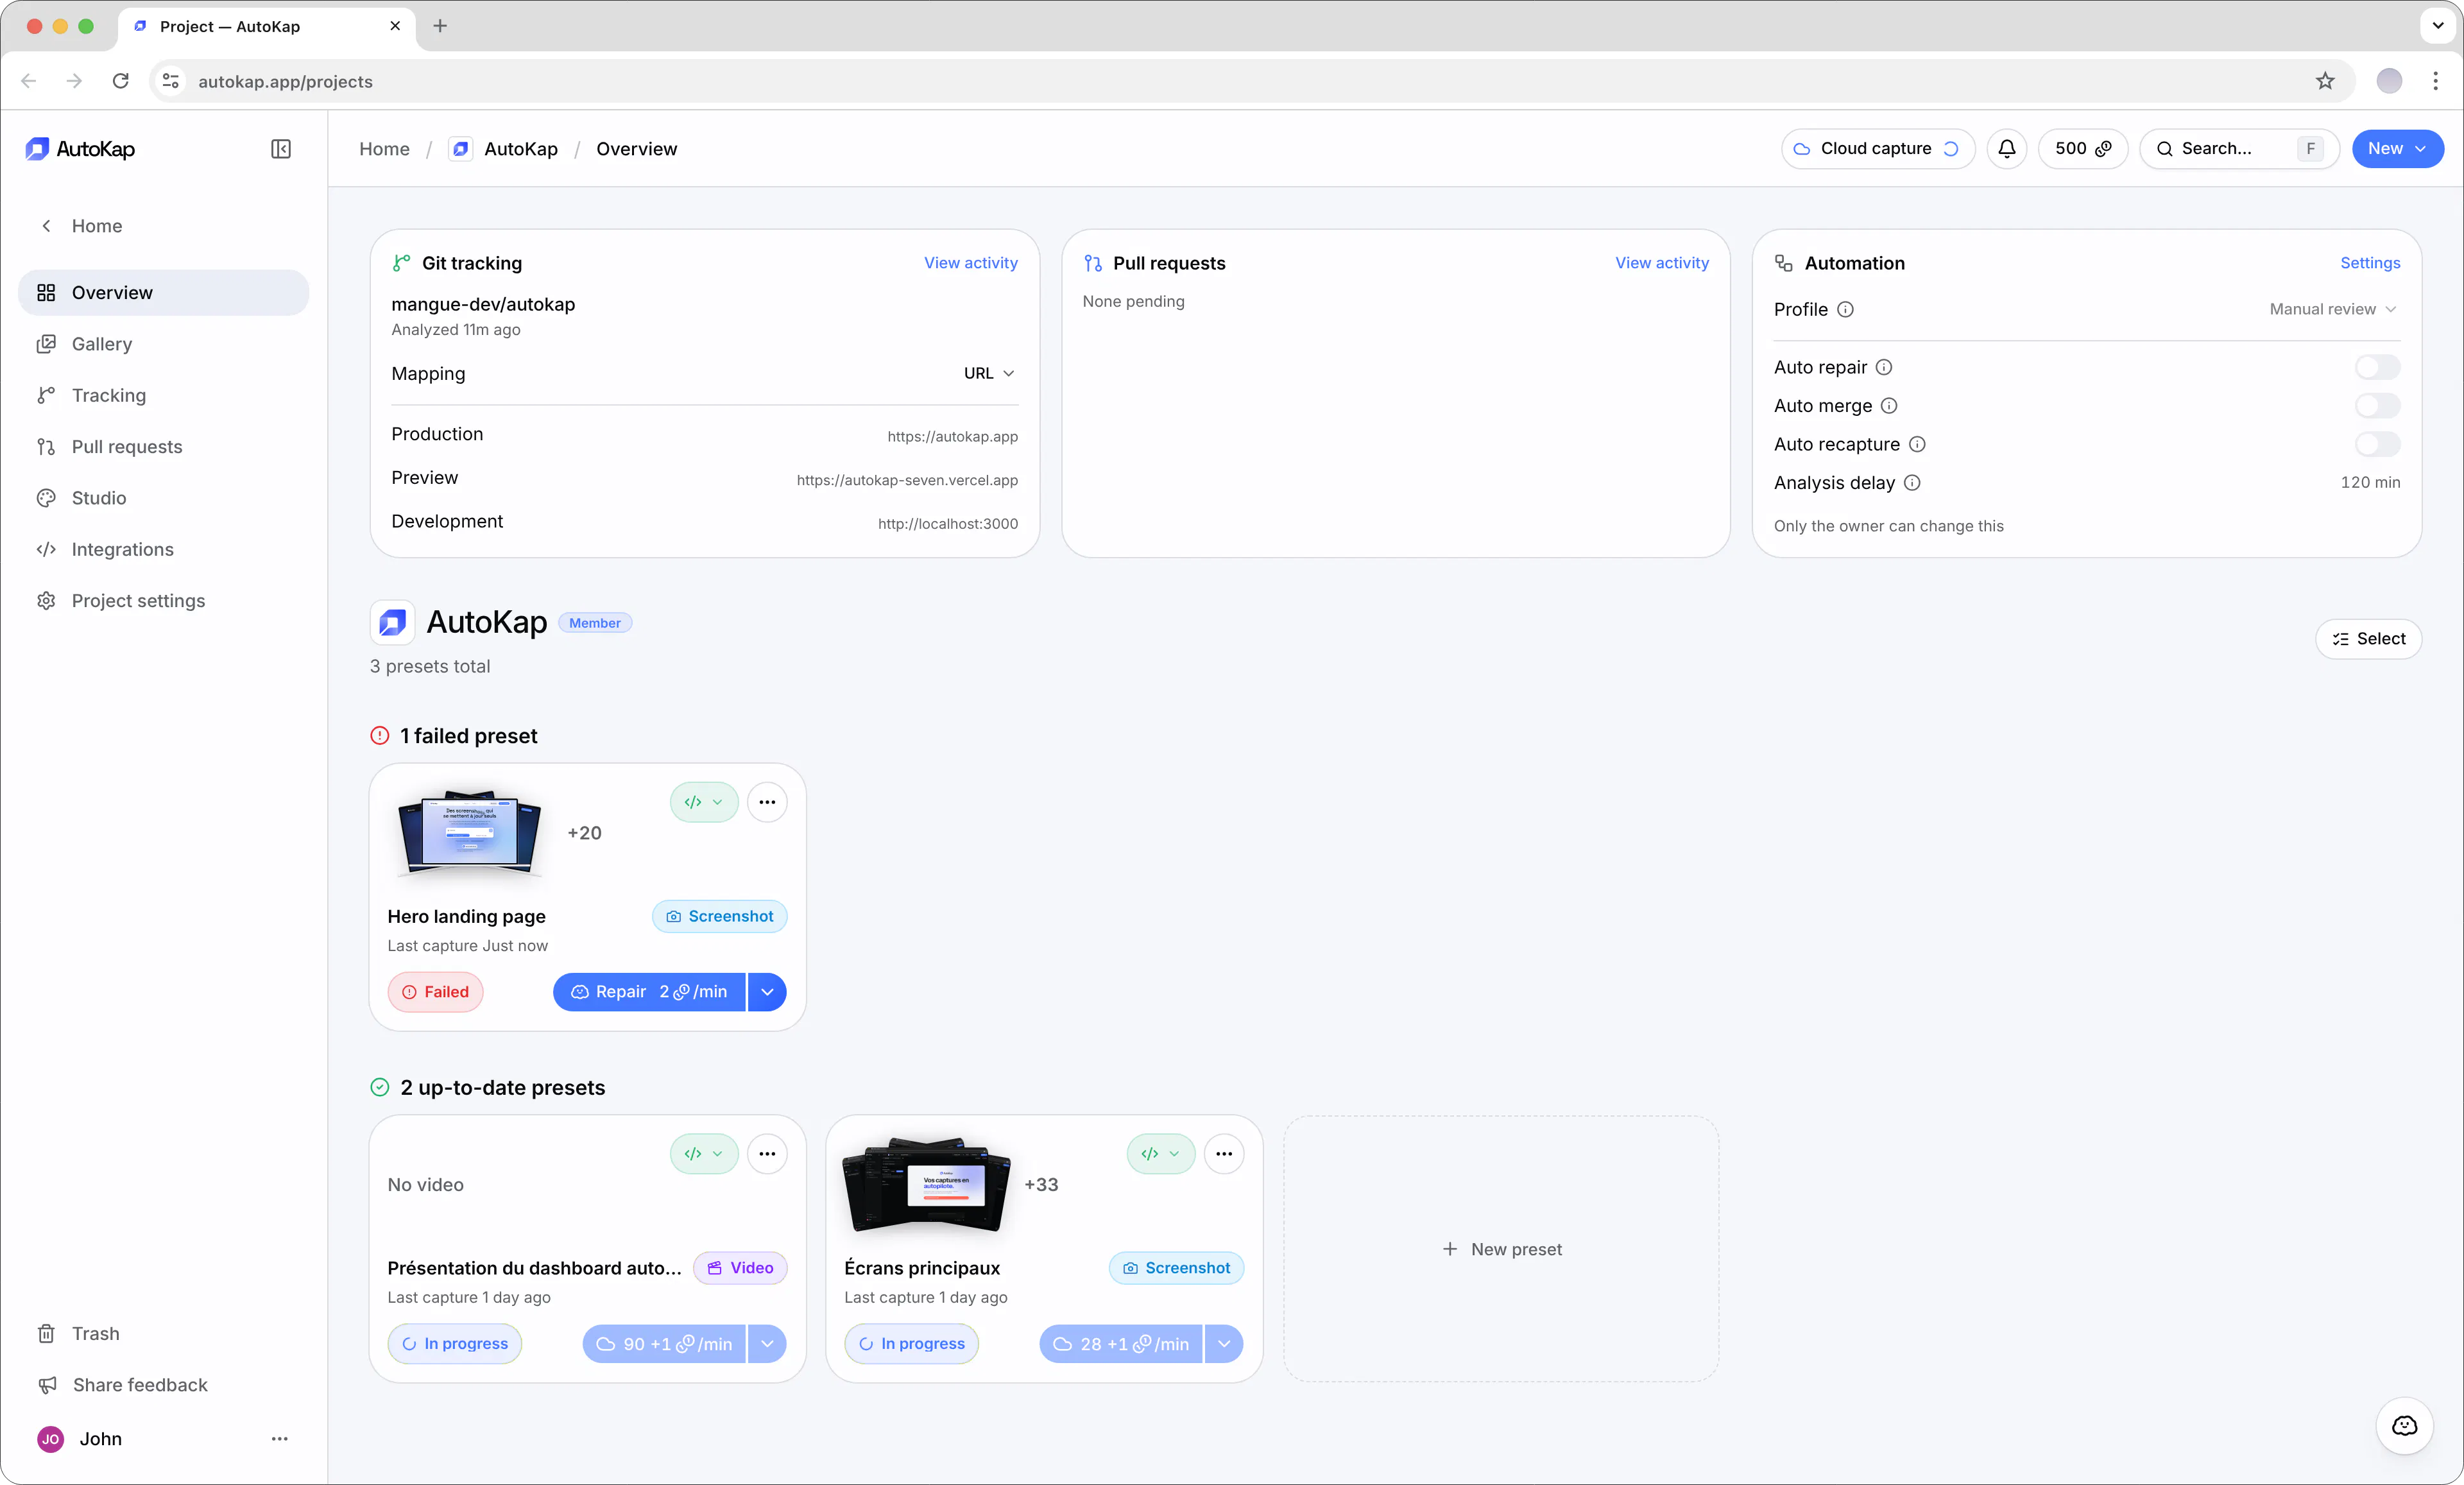Bookmark this page with the star icon
Image resolution: width=2464 pixels, height=1485 pixels.
[2325, 81]
